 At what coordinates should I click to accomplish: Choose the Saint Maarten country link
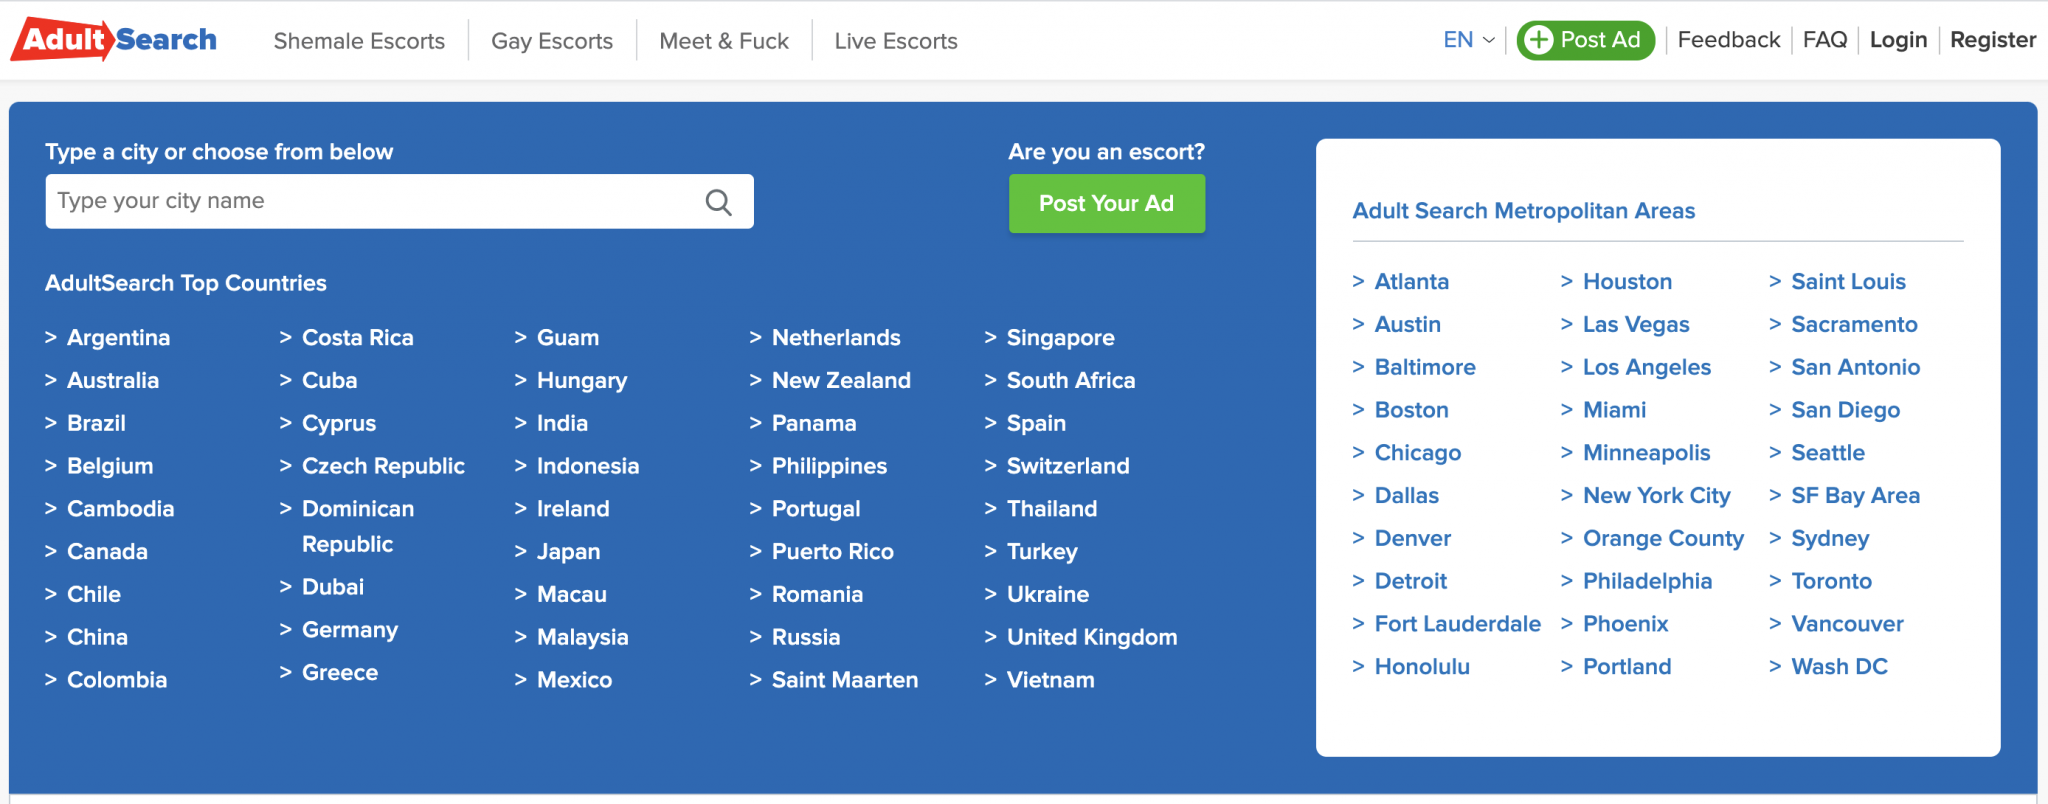point(844,680)
